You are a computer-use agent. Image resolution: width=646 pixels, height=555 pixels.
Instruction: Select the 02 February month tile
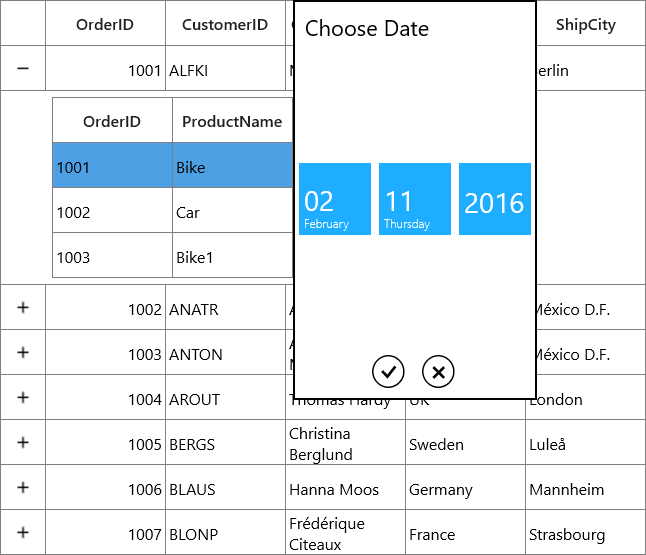(x=335, y=199)
